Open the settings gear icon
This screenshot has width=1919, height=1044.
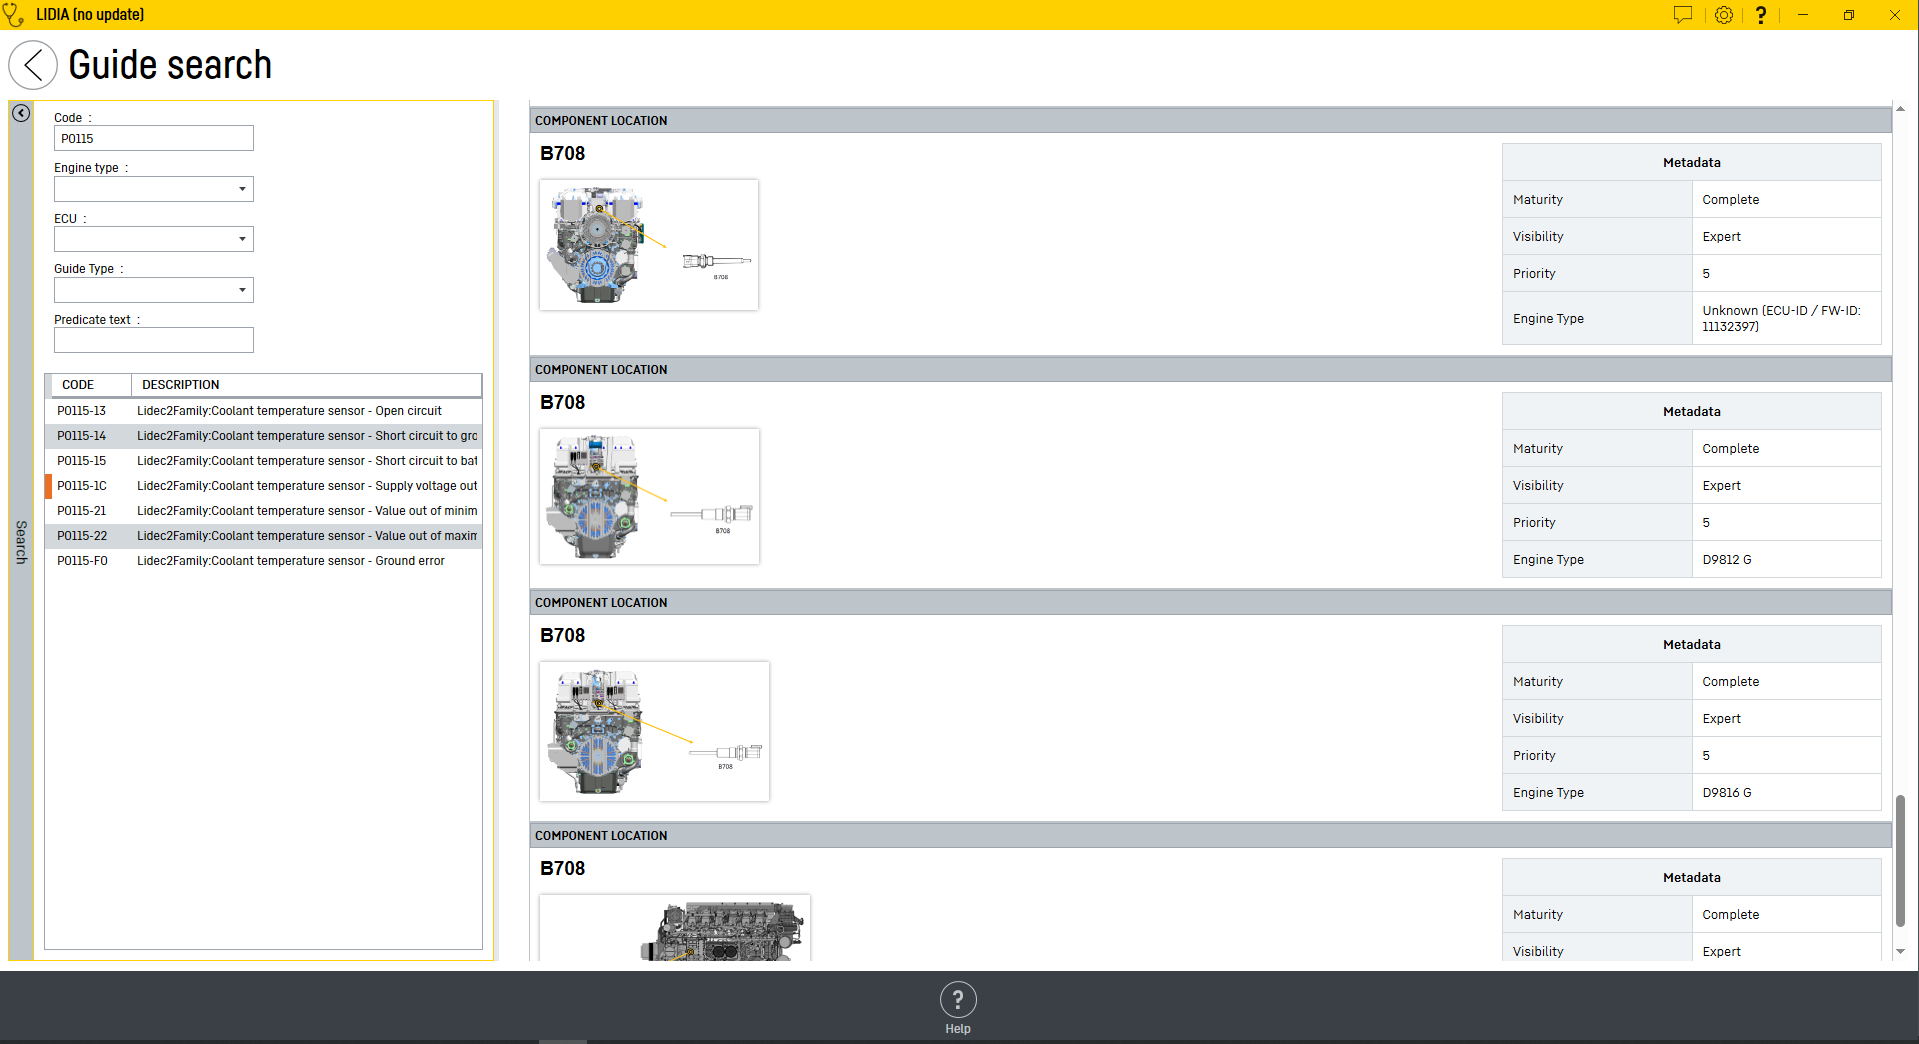(x=1724, y=15)
